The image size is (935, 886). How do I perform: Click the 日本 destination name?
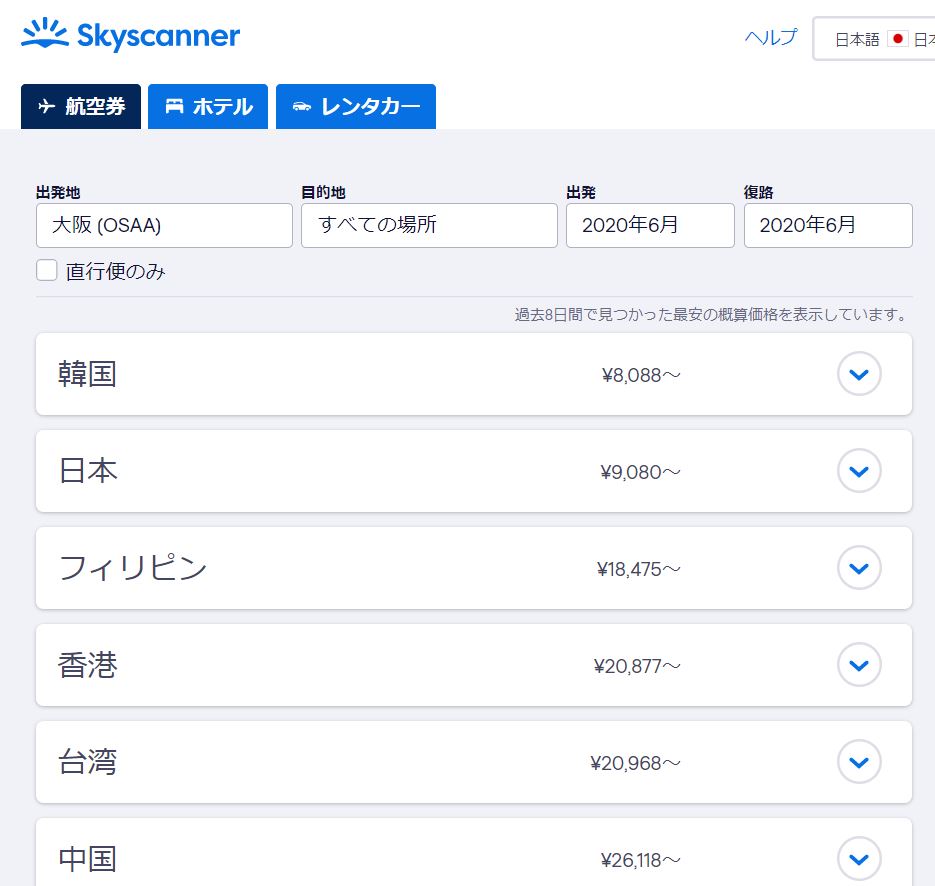click(88, 470)
